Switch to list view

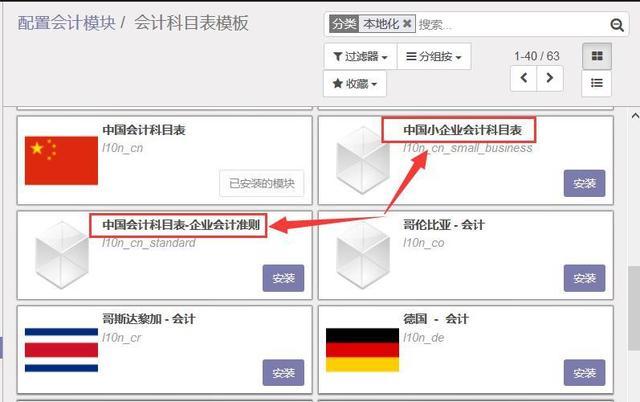point(597,83)
